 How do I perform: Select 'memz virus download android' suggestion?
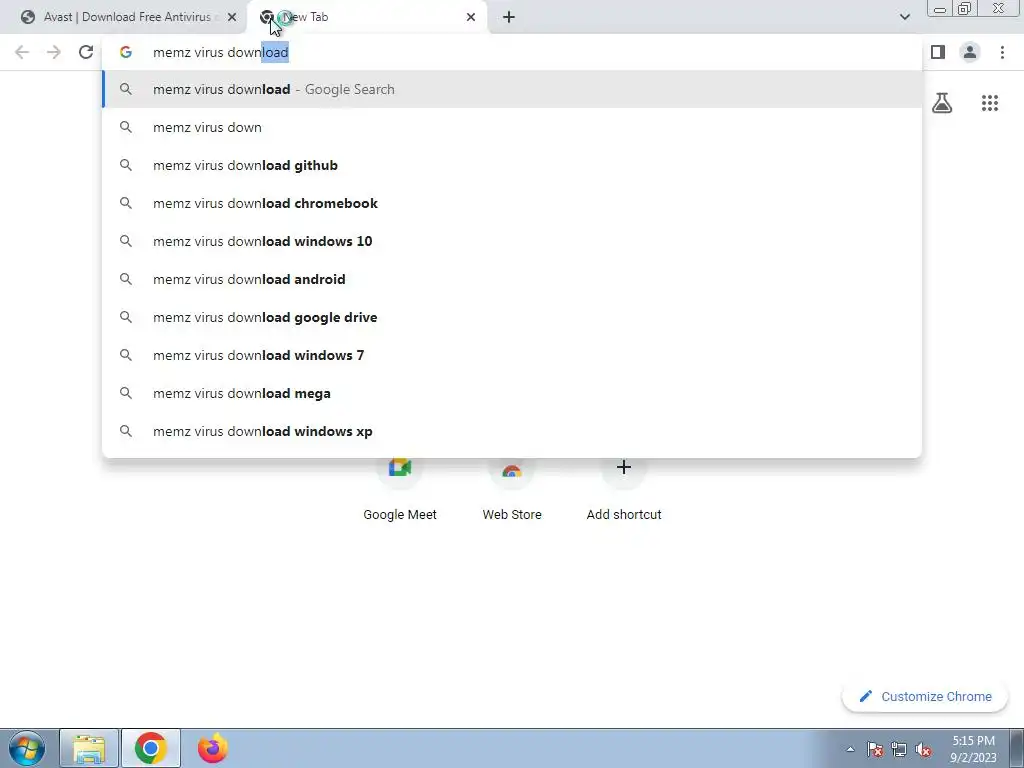[512, 279]
